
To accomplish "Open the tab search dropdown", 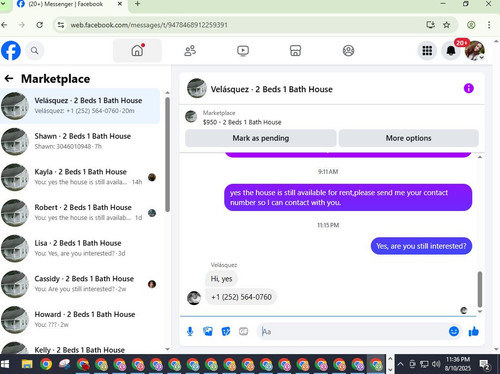I will point(3,4).
